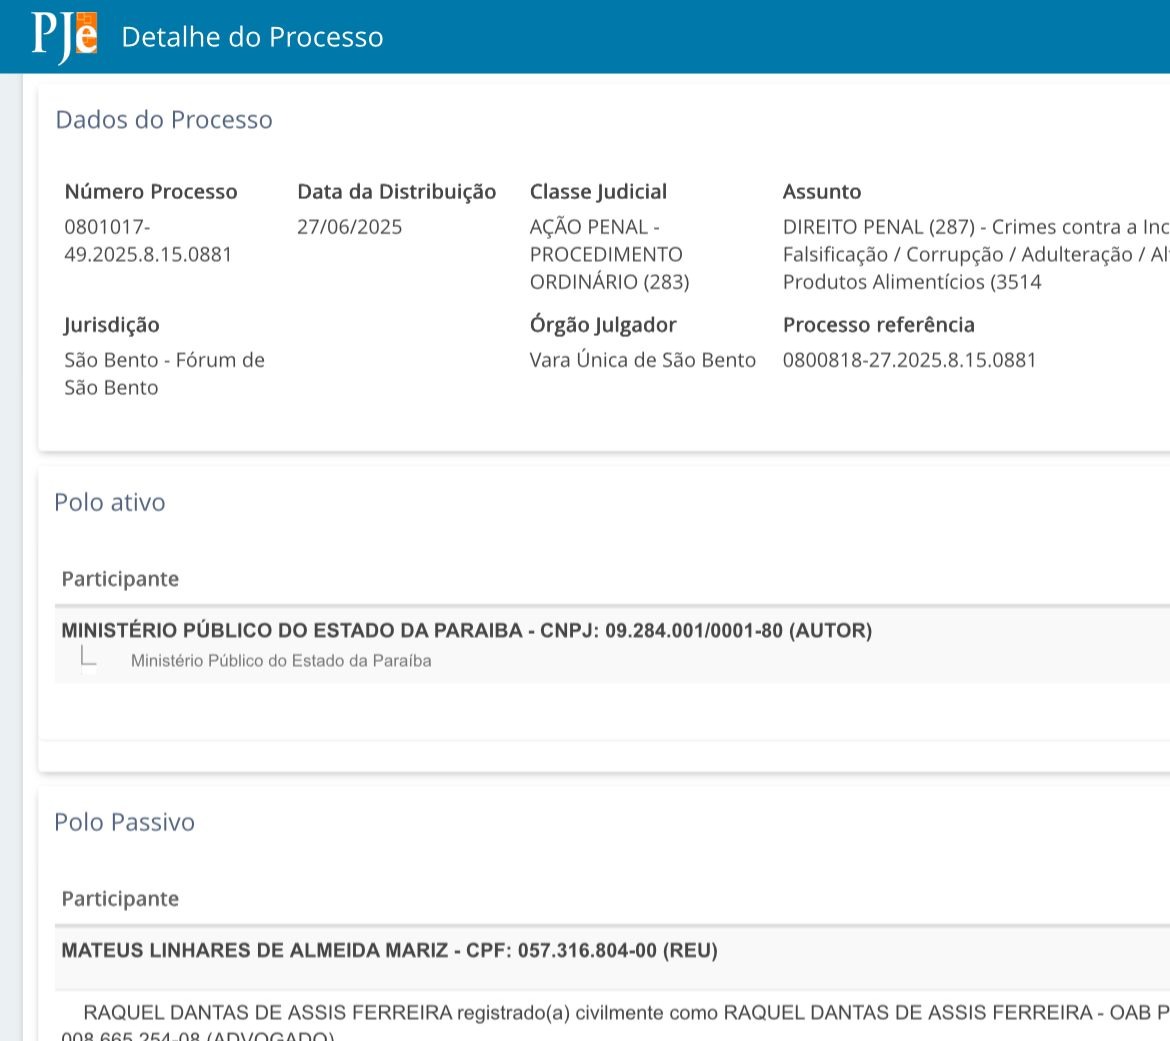Screen dimensions: 1170x1041
Task: Open reference process 0800818-27.2025.8.15.0881
Action: [909, 360]
